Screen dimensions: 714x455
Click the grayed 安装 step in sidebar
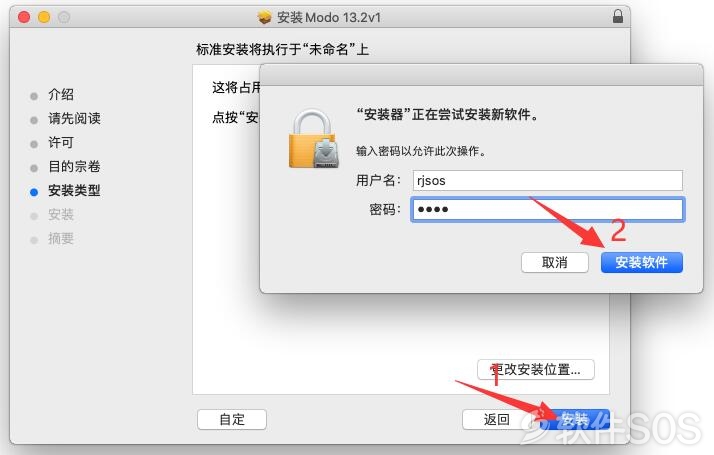[x=61, y=215]
